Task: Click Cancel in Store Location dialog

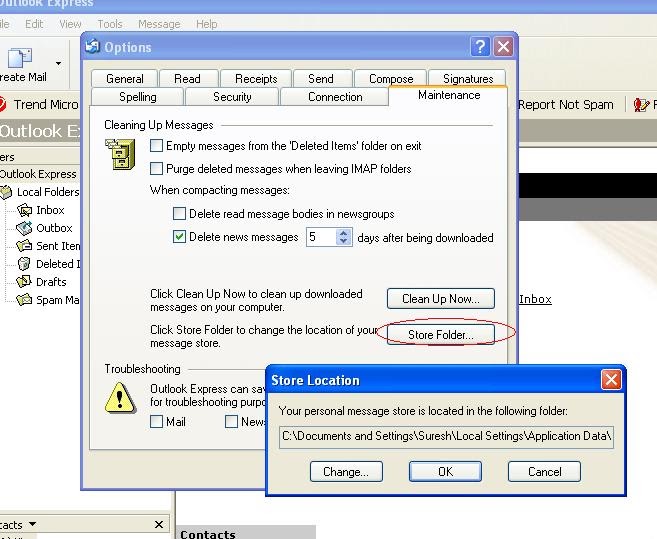Action: 544,472
